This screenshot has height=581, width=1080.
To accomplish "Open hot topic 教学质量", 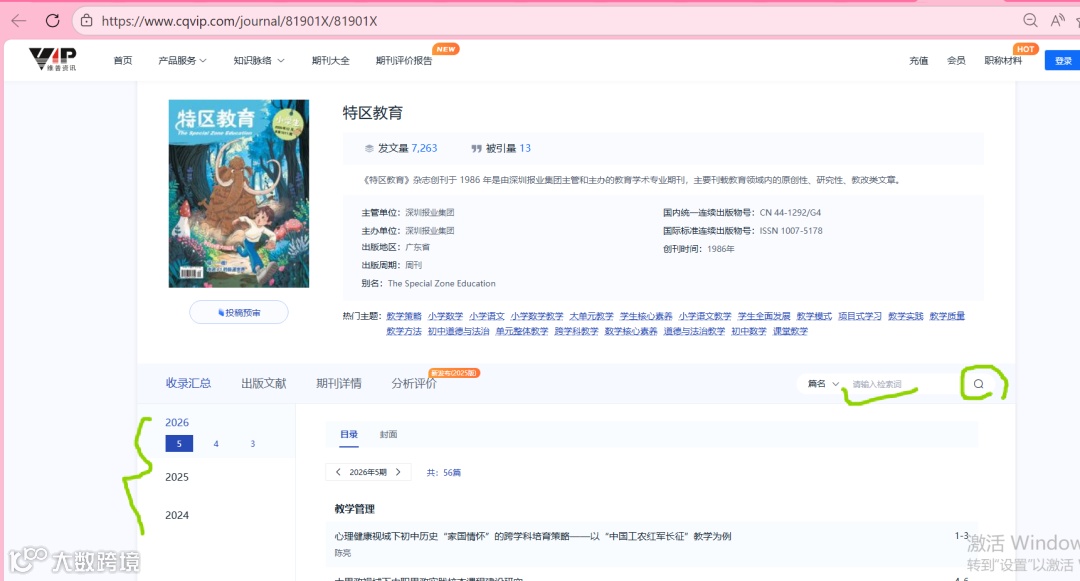I will pyautogui.click(x=947, y=316).
